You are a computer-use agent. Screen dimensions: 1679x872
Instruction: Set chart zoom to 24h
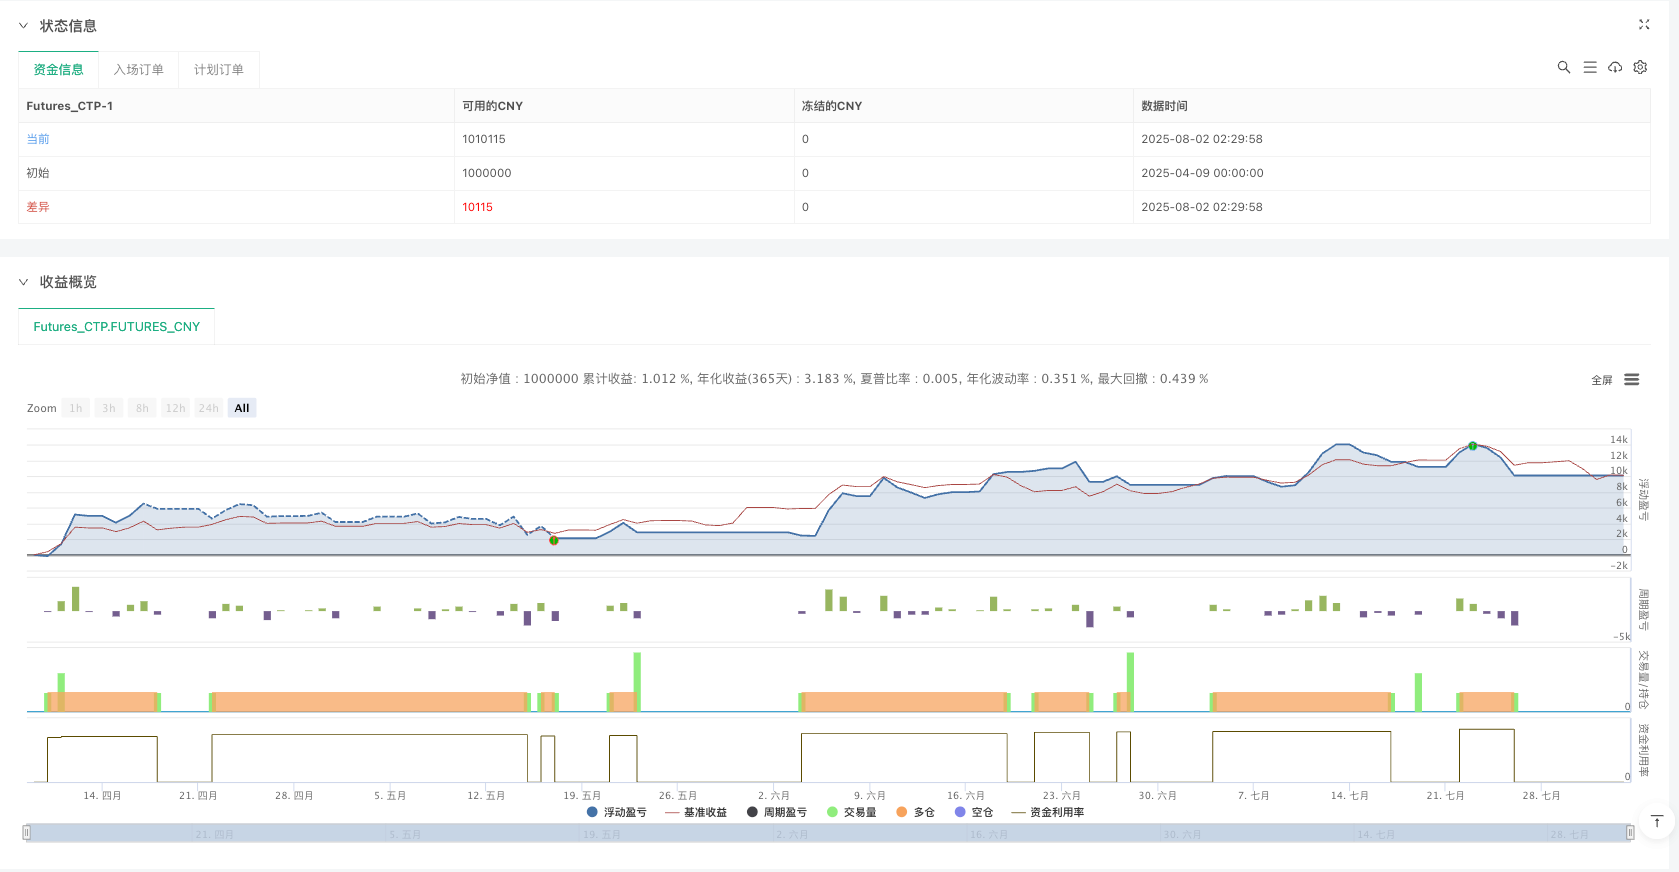click(209, 408)
